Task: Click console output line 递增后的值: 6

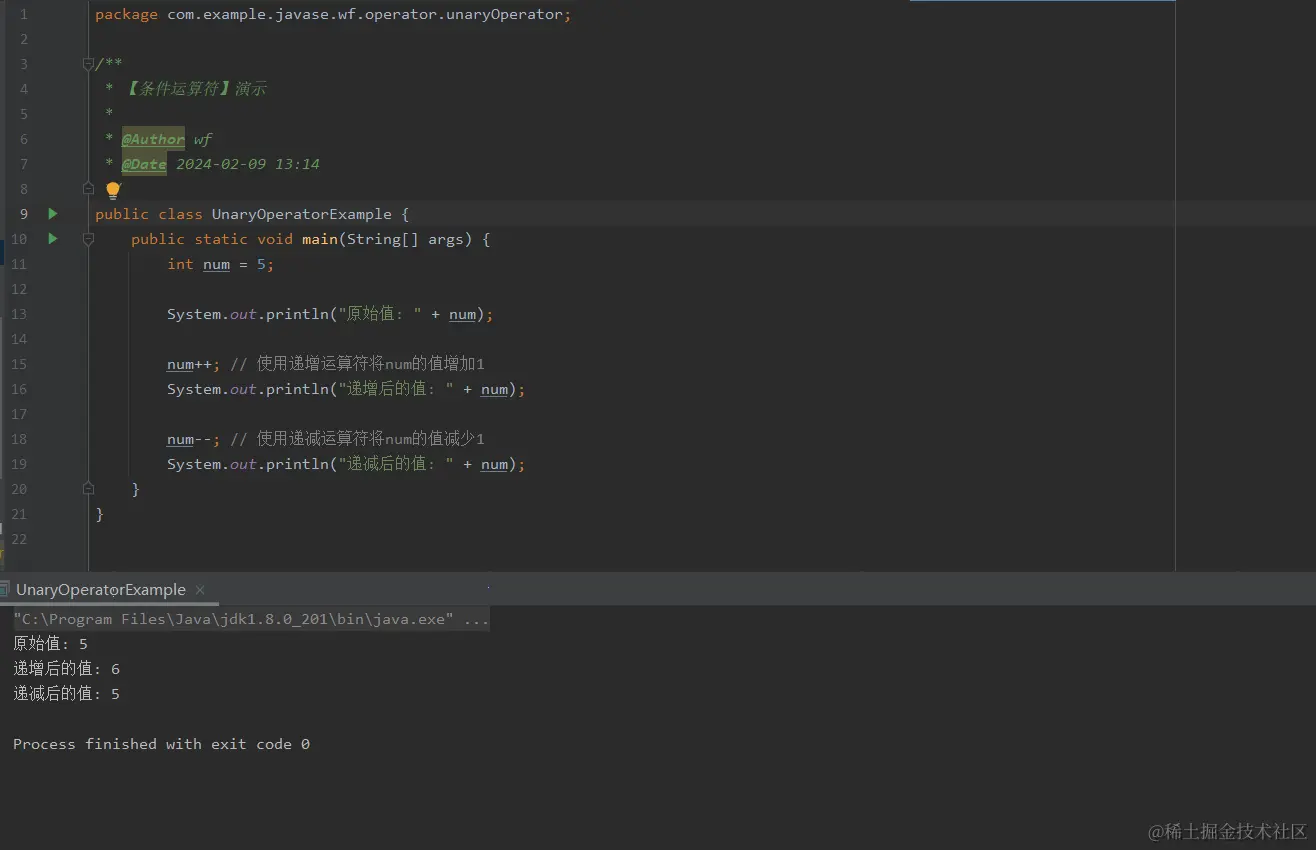Action: (x=66, y=669)
